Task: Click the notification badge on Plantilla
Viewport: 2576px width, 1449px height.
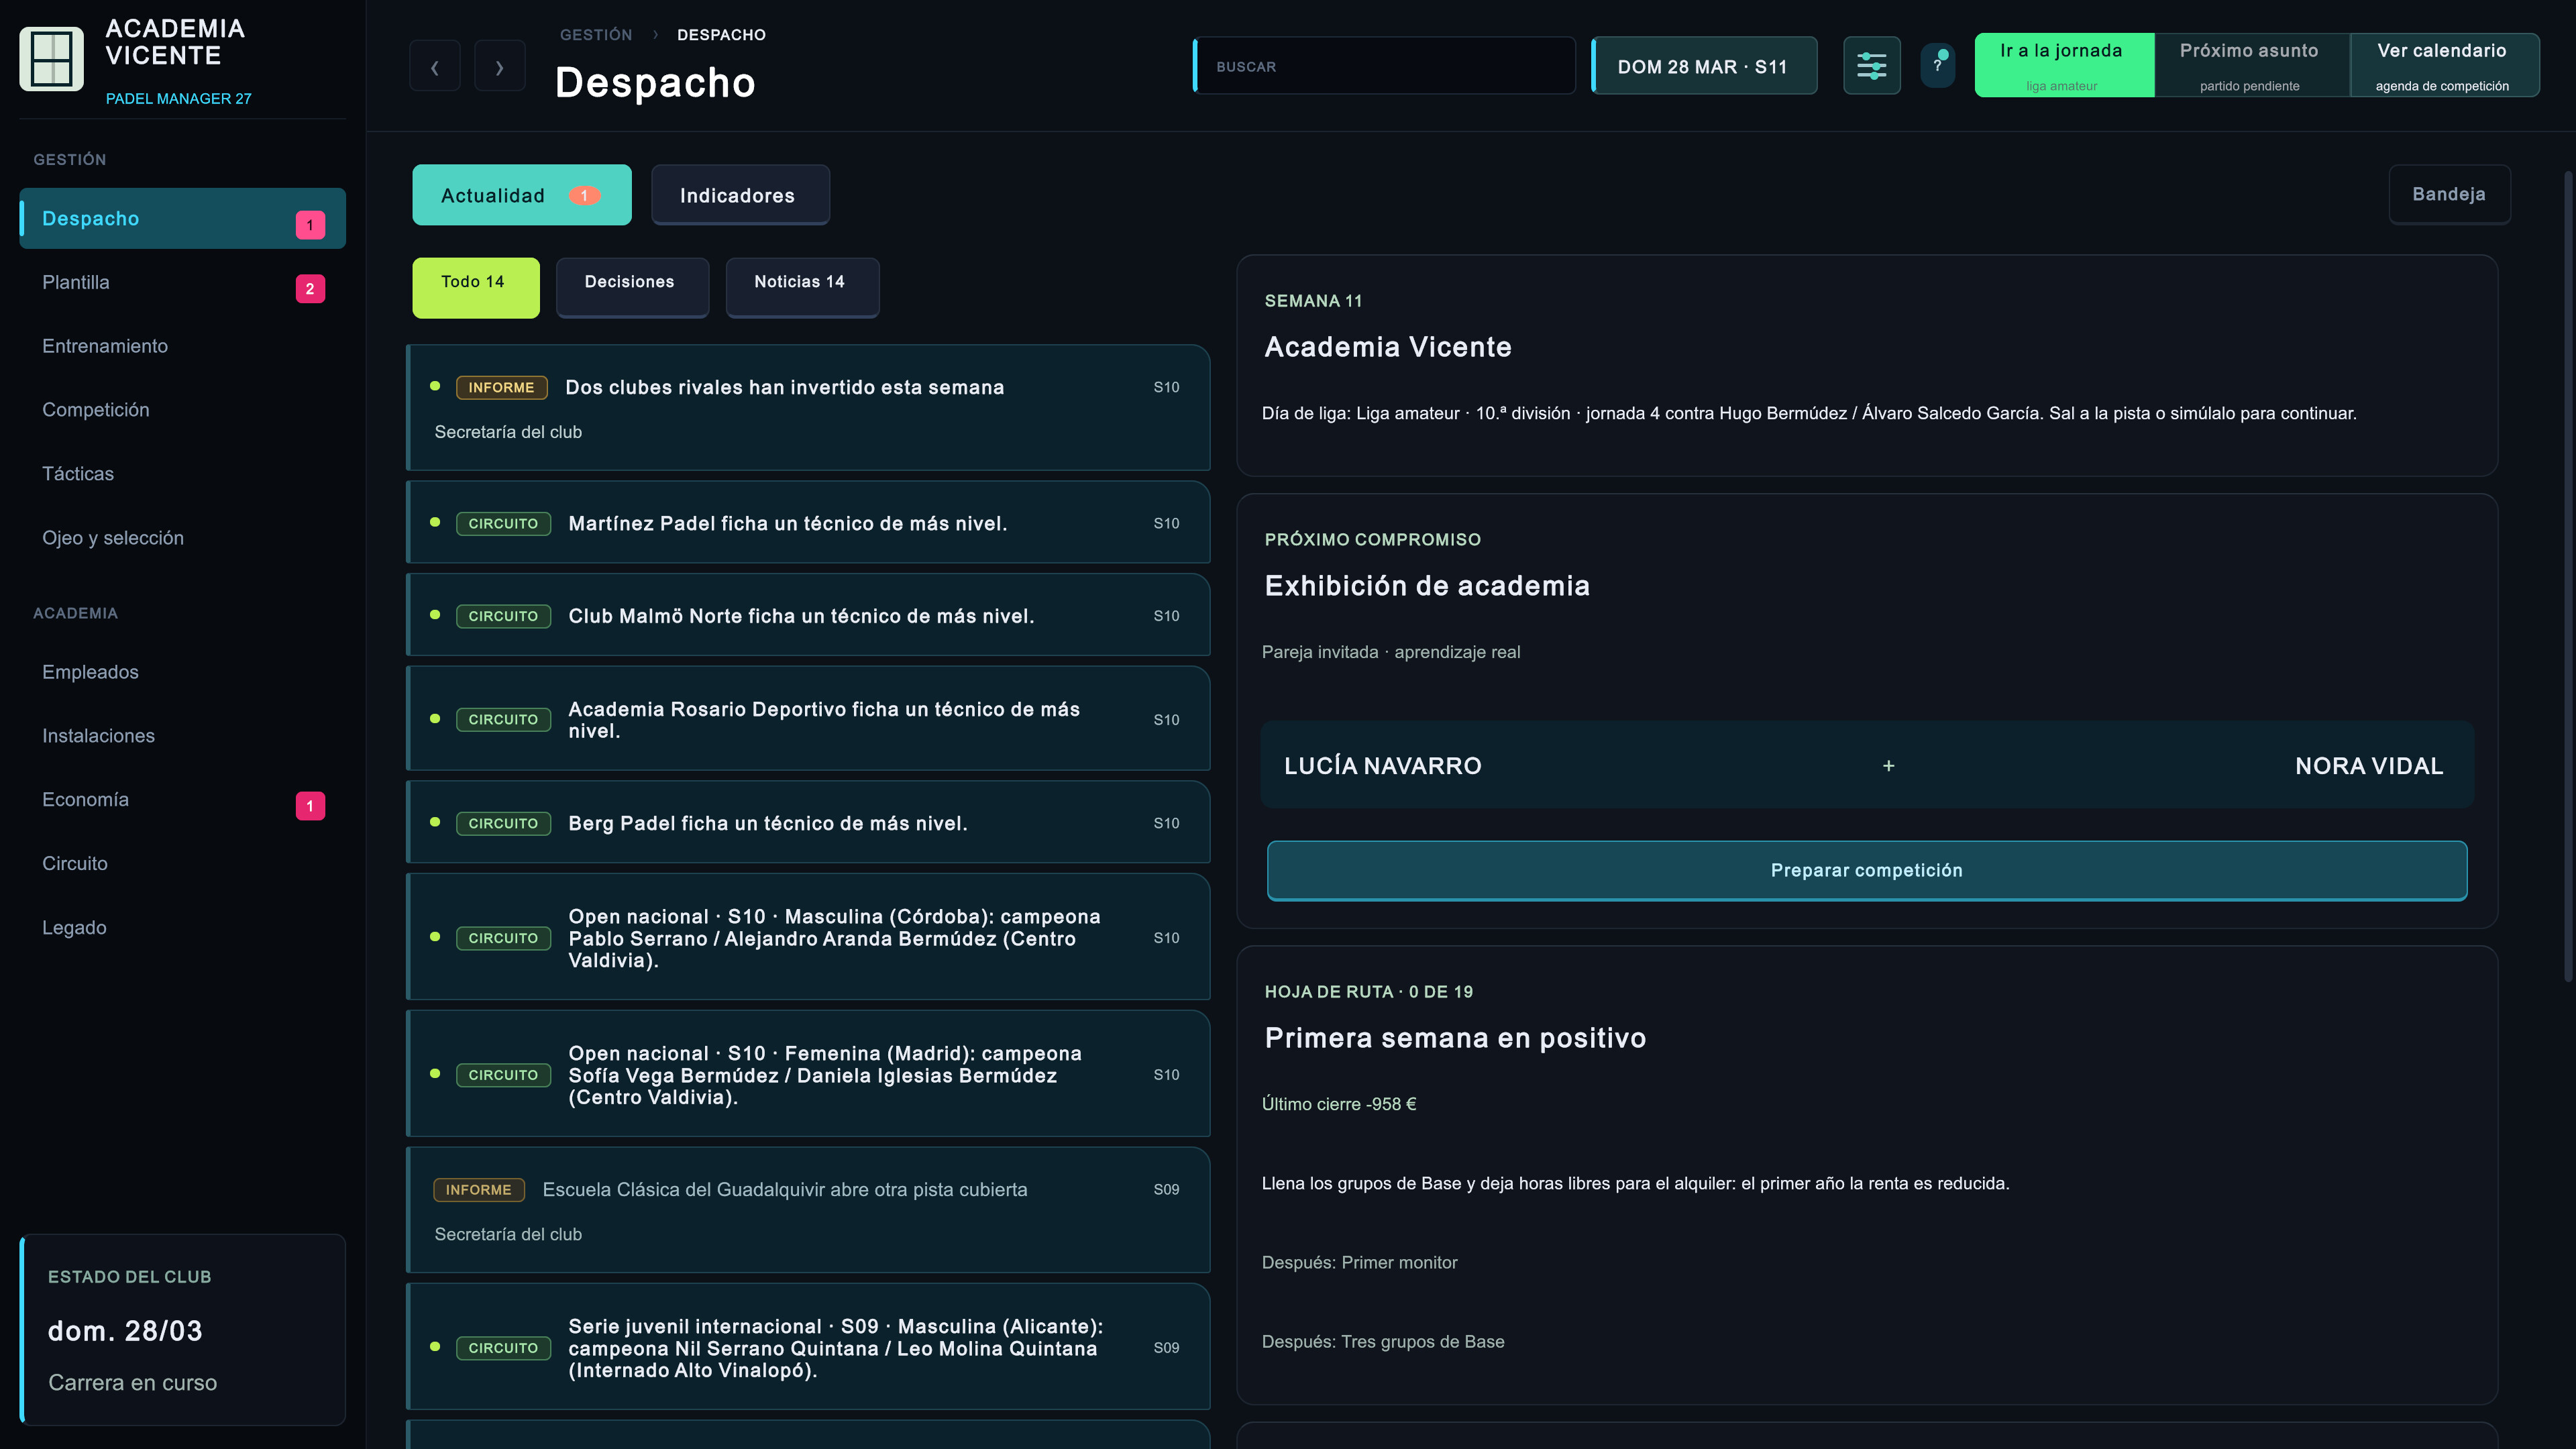Action: (x=310, y=289)
